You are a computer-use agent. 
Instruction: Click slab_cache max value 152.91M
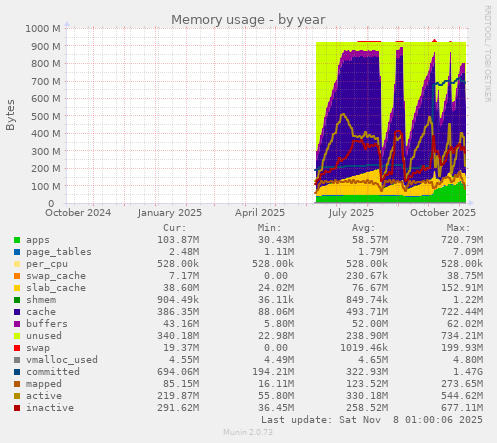pos(462,288)
